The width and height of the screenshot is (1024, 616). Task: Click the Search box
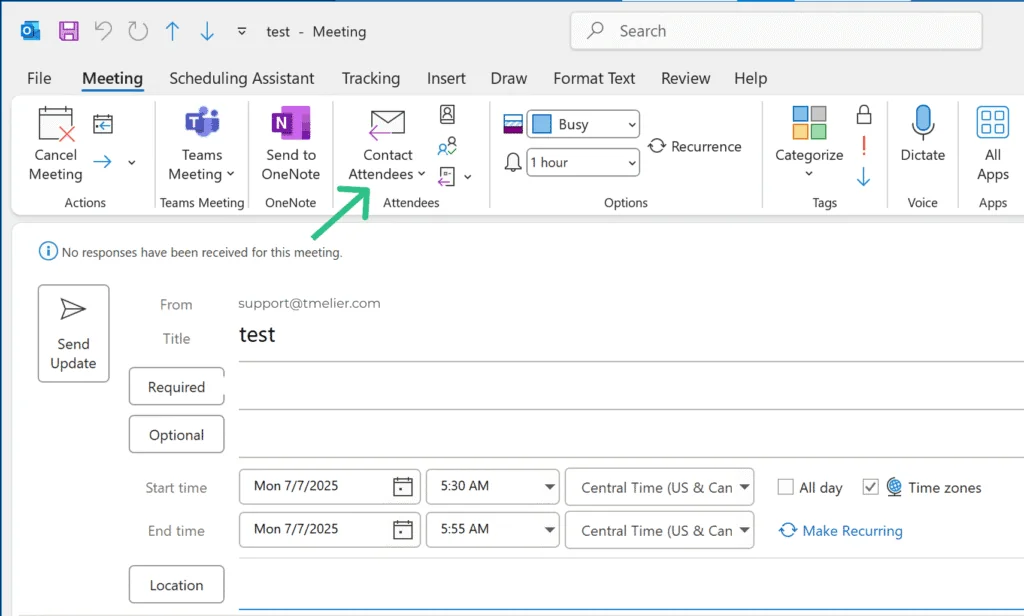[x=776, y=31]
